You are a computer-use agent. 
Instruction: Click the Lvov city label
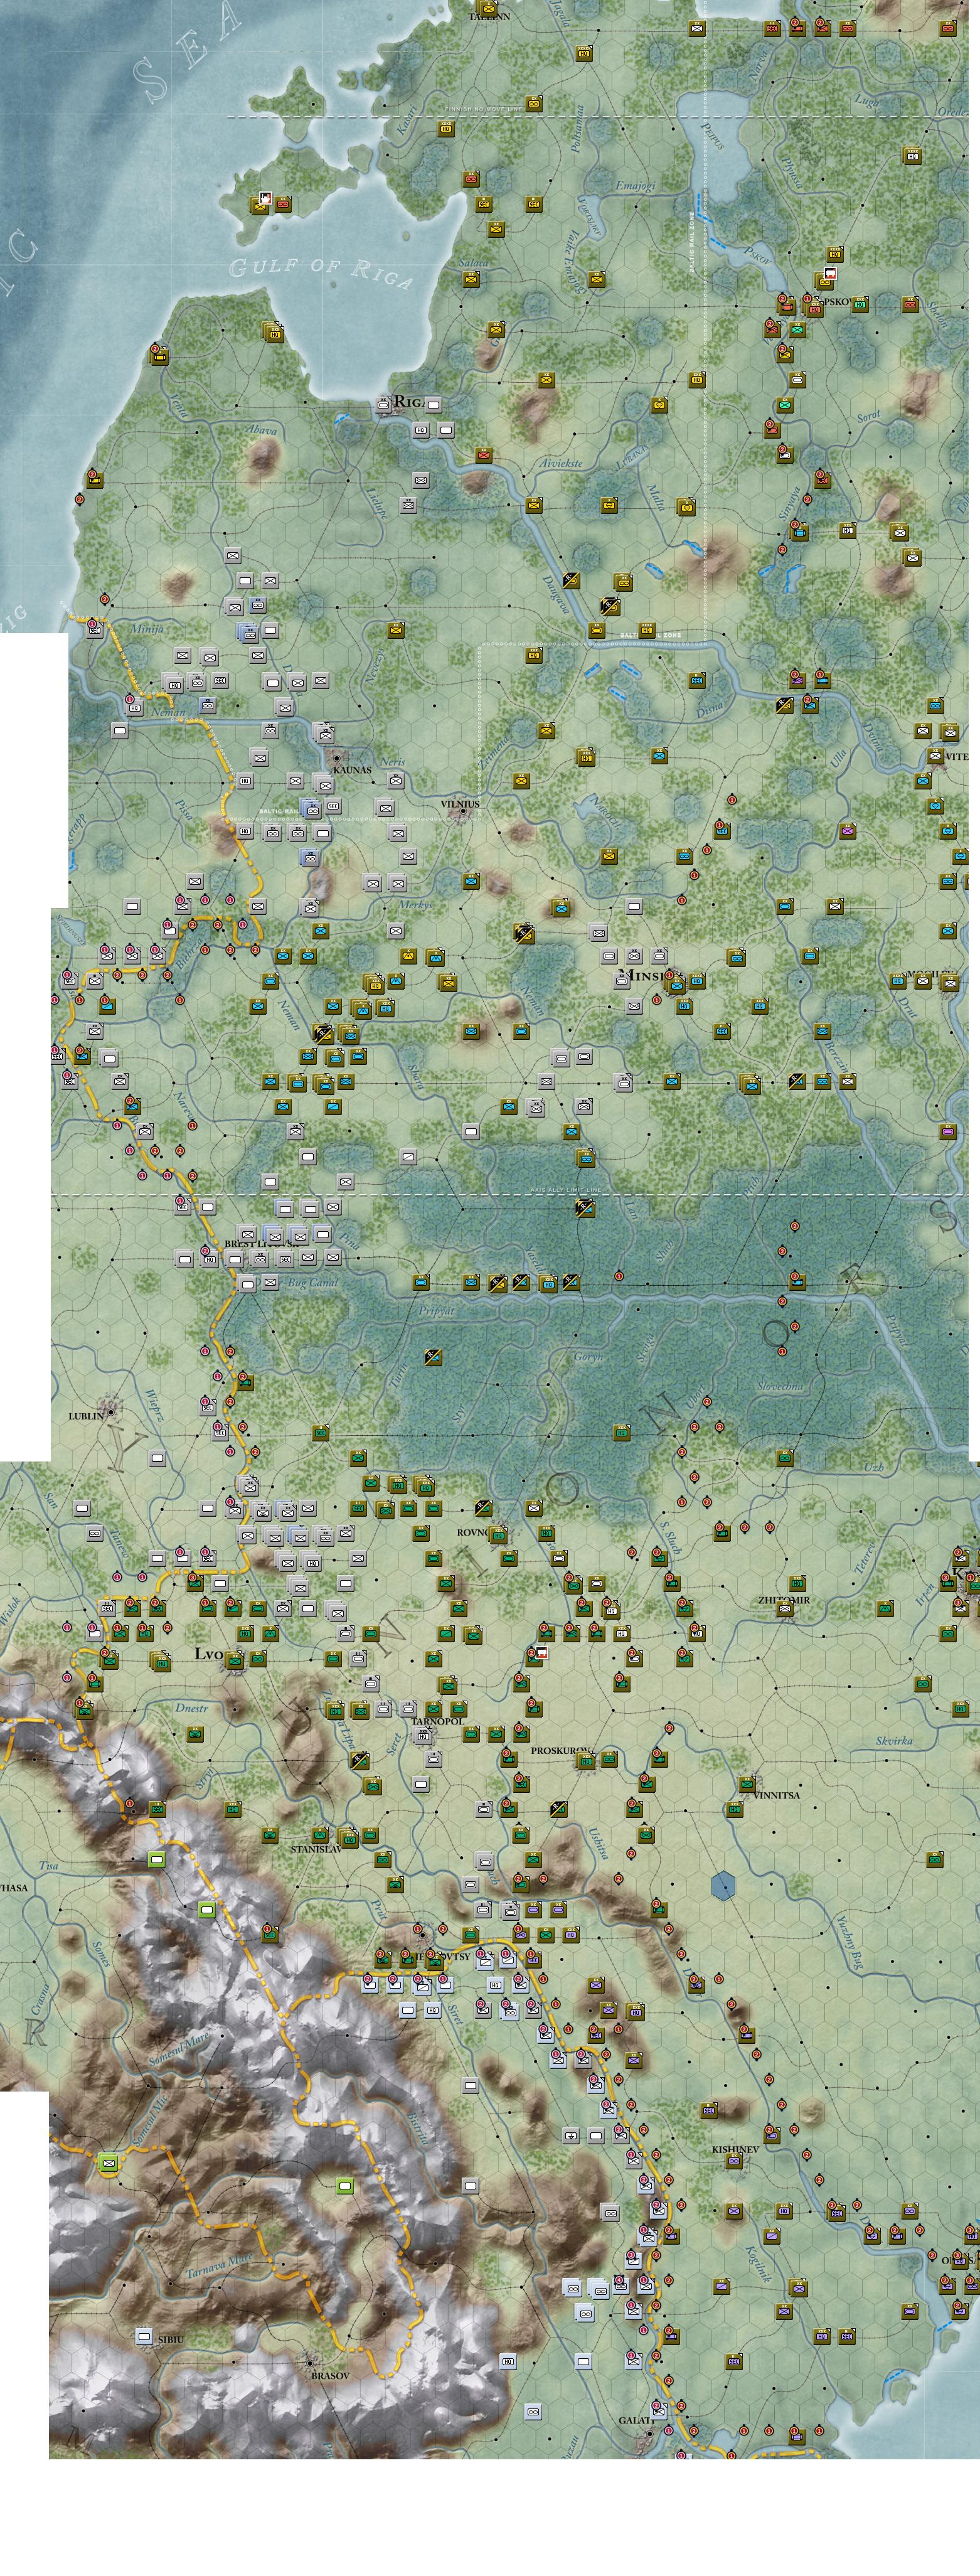pyautogui.click(x=209, y=1654)
